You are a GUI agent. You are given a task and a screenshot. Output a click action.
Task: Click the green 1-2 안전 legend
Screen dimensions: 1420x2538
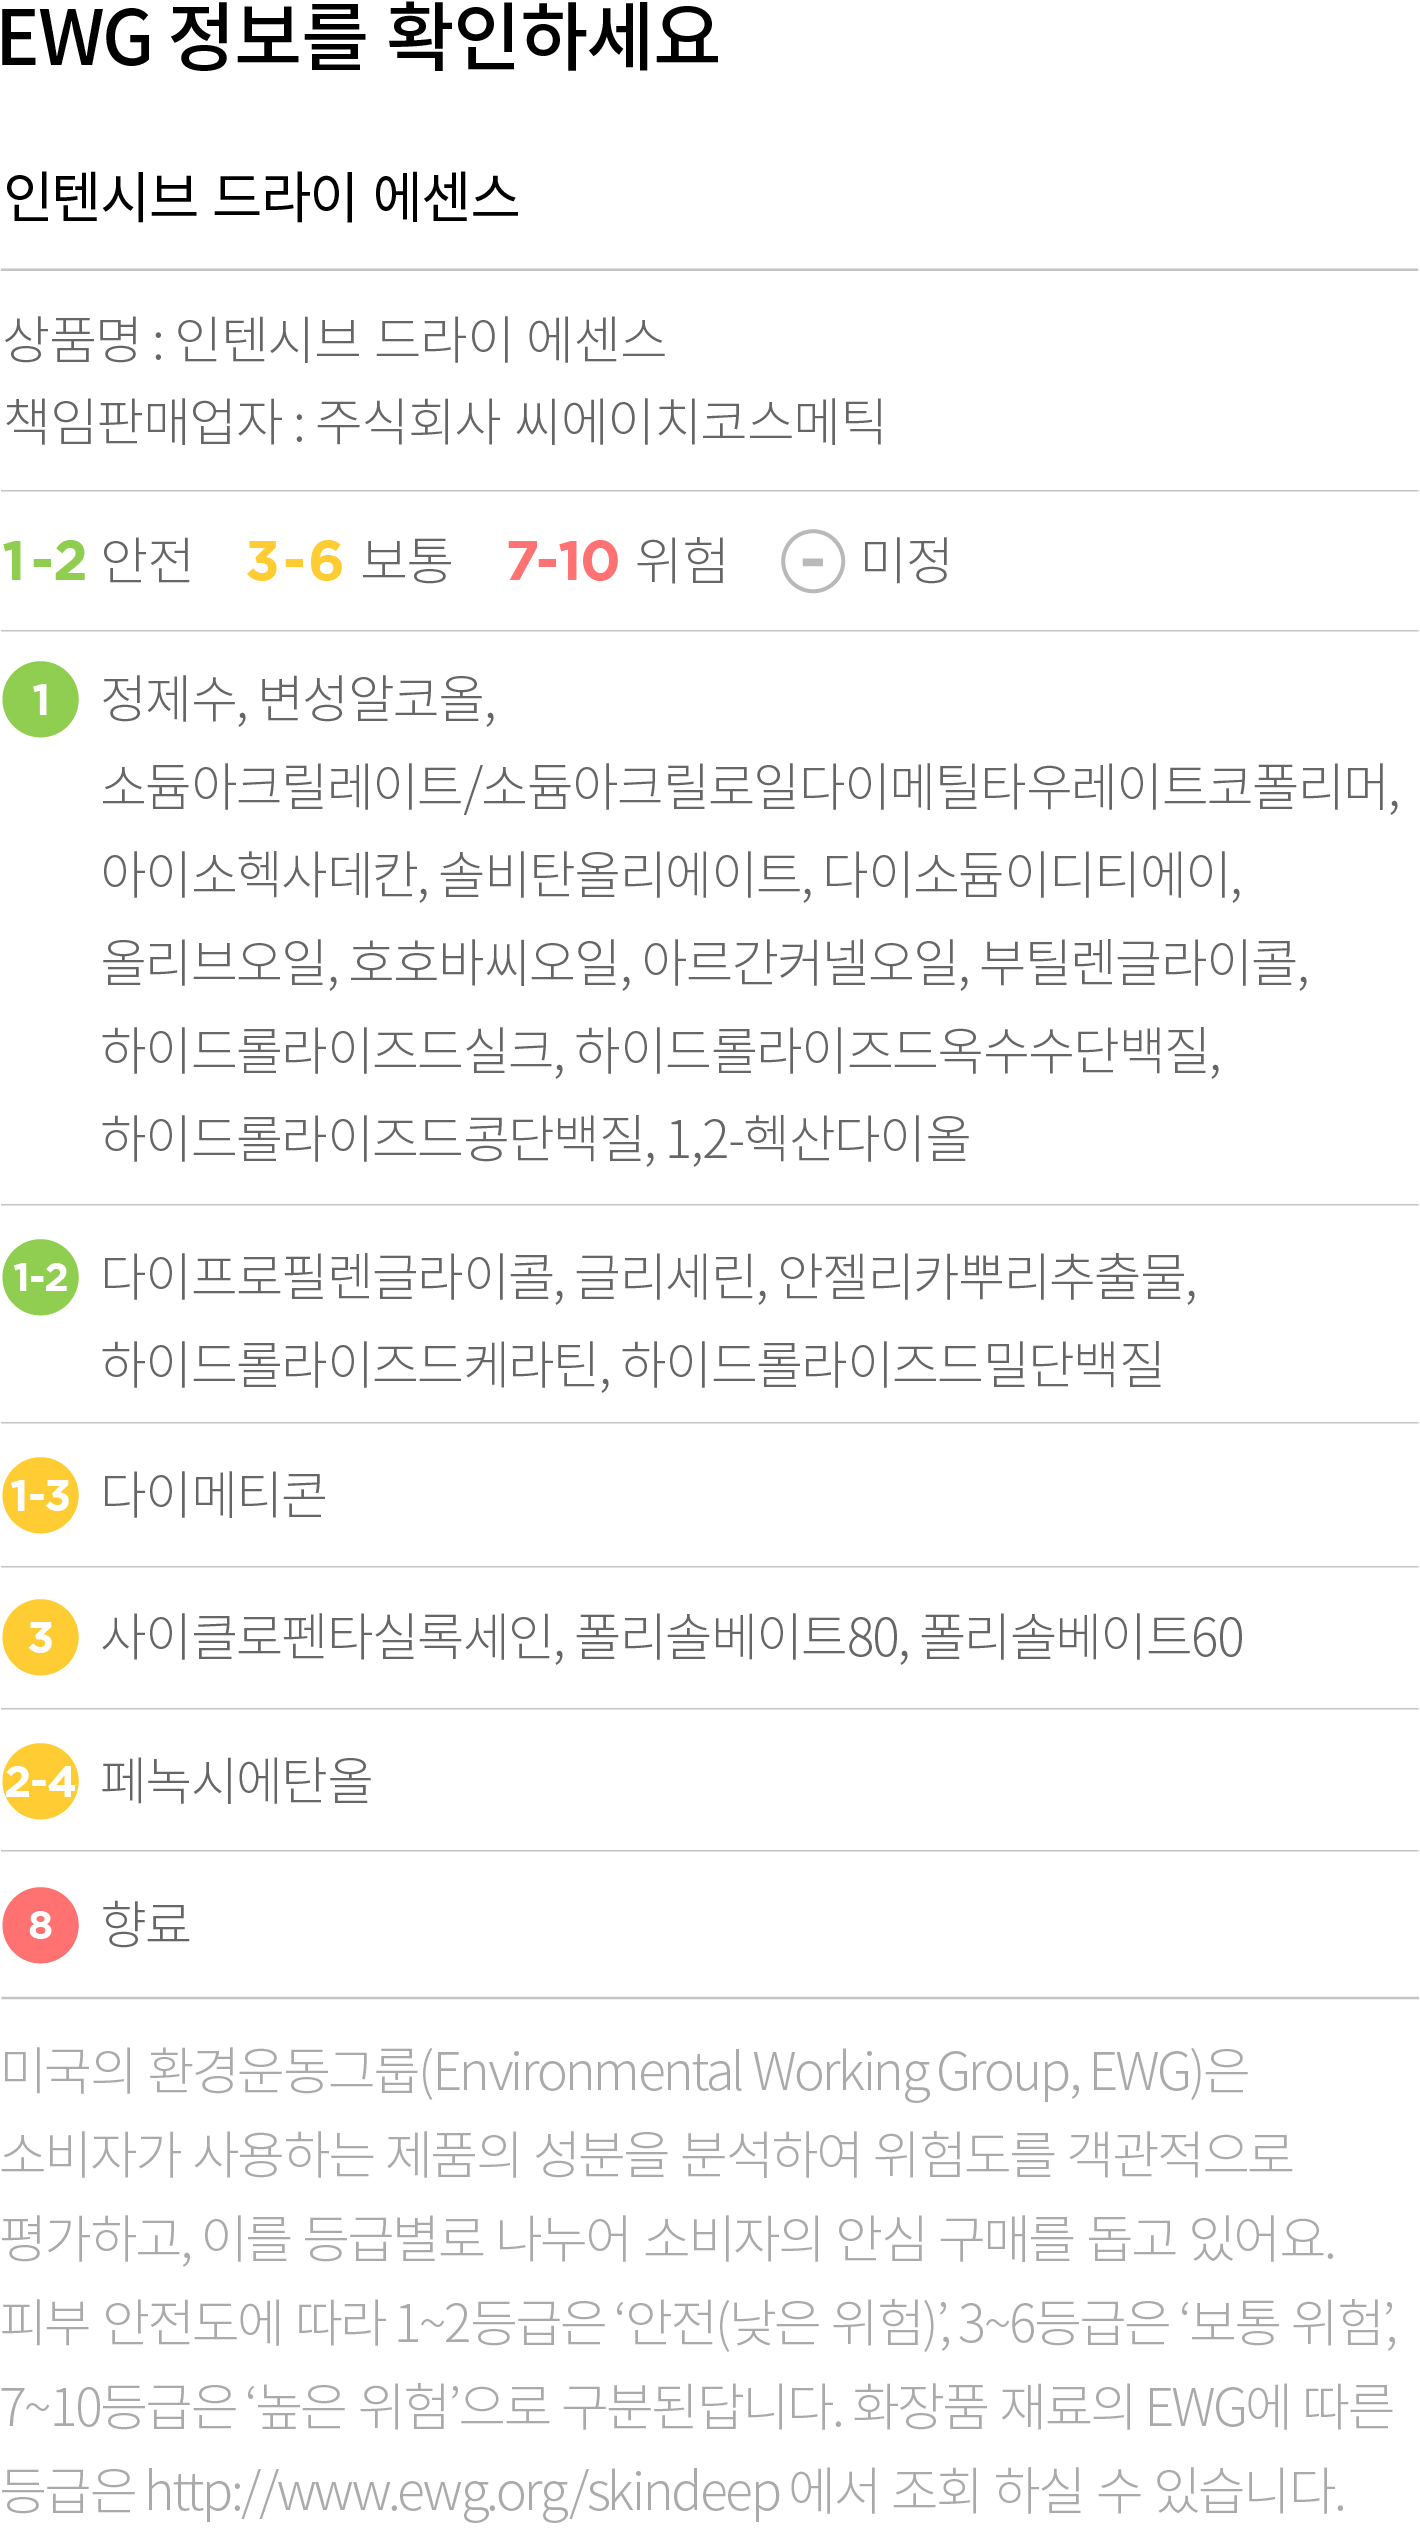coord(96,560)
